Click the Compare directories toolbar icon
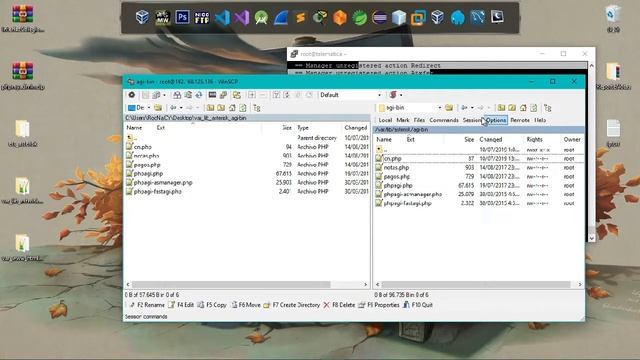Screen dimensions: 640x360 pyautogui.click(x=177, y=95)
